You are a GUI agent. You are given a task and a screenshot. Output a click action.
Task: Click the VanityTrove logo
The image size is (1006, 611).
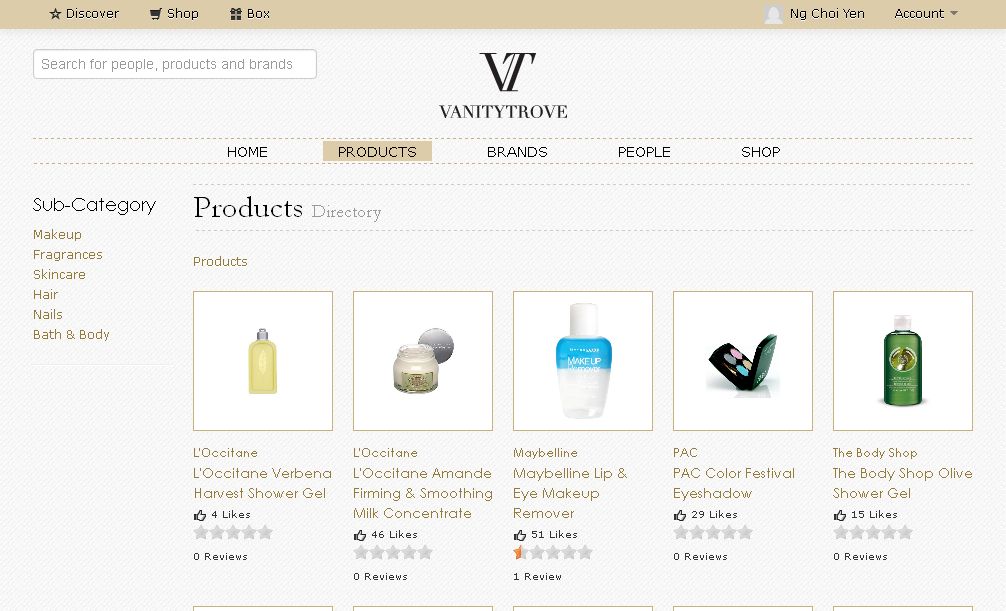[x=504, y=86]
